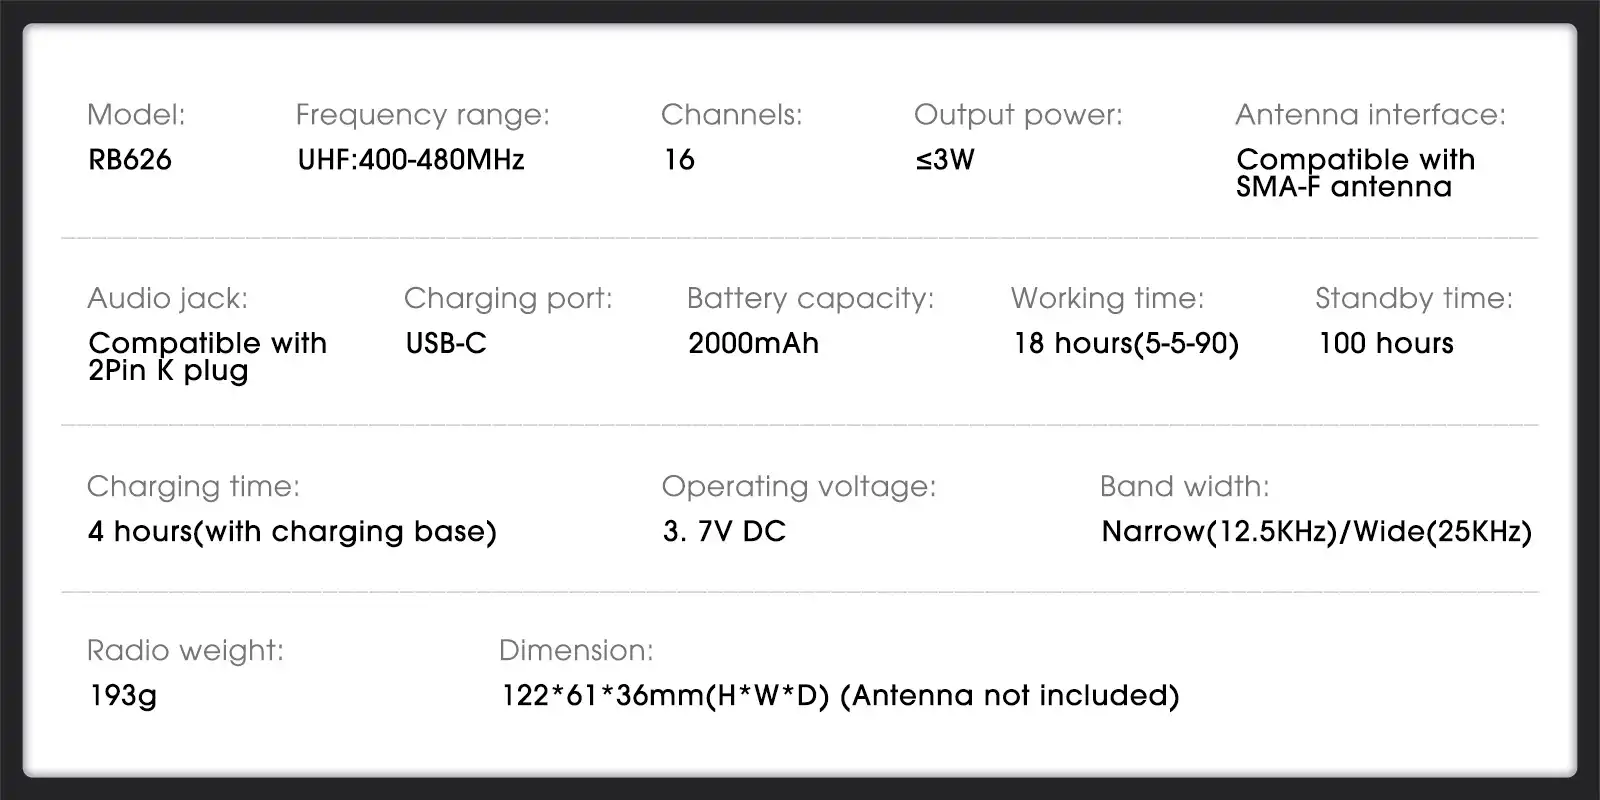Click the 193g weight value
Viewport: 1600px width, 800px height.
pos(123,696)
